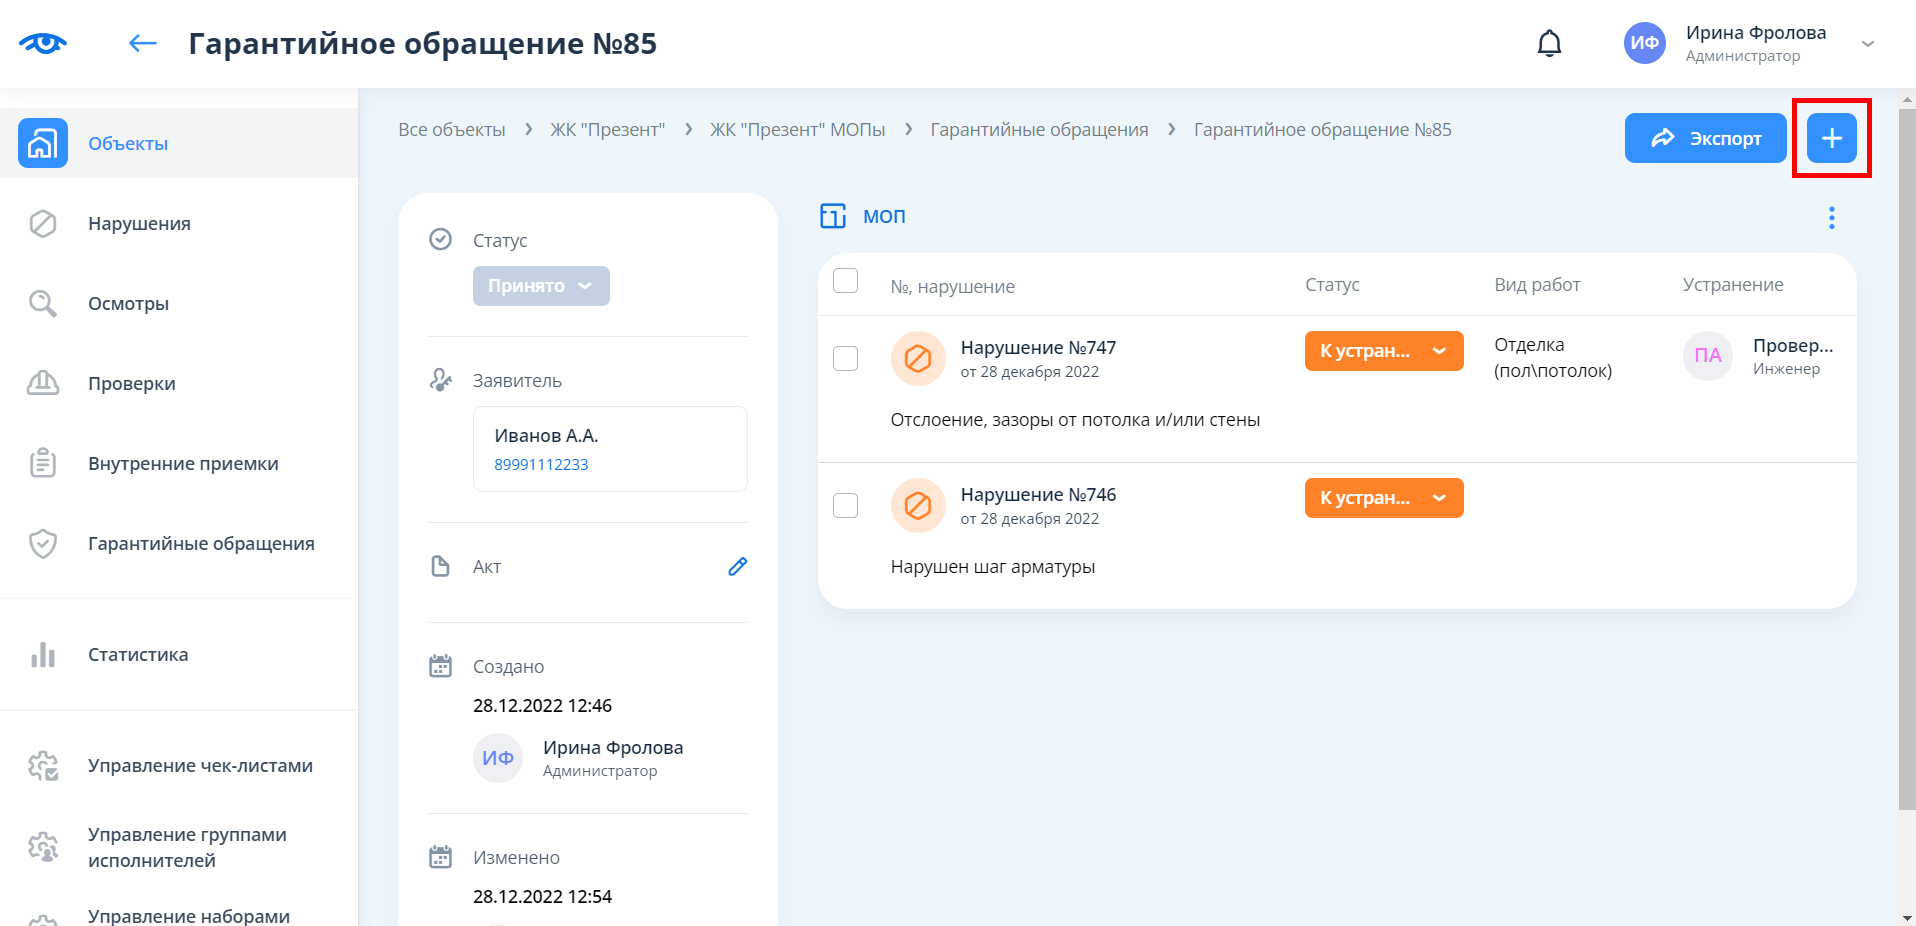Click the eye logo icon
This screenshot has width=1916, height=926.
43,43
